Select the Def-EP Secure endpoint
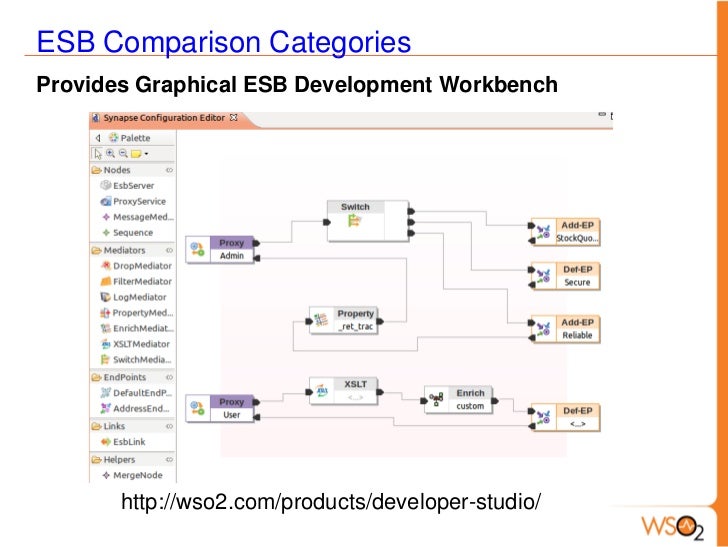The image size is (728, 547). click(566, 276)
